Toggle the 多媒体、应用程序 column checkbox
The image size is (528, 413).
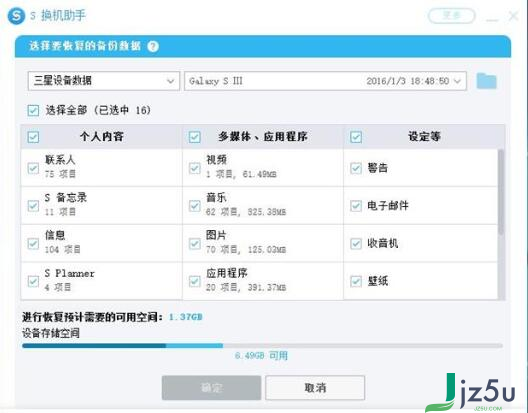coord(195,137)
